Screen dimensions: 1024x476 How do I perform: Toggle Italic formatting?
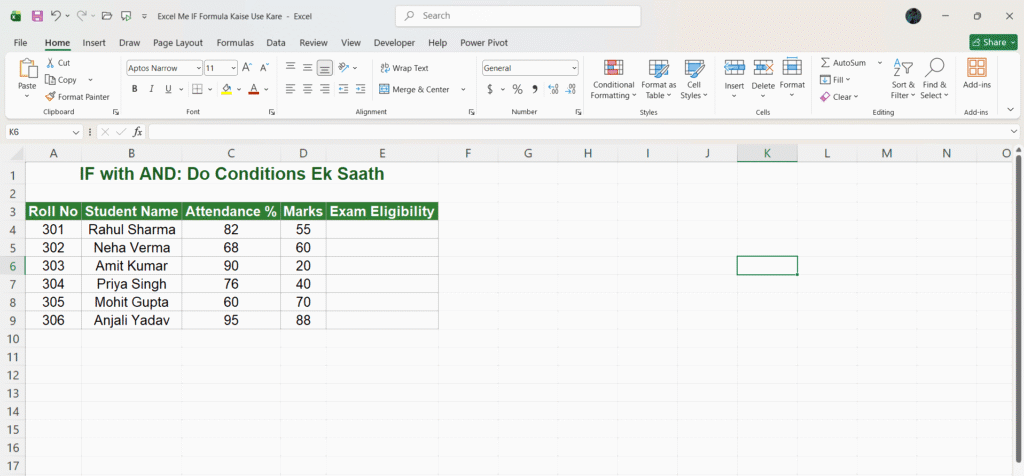[152, 89]
